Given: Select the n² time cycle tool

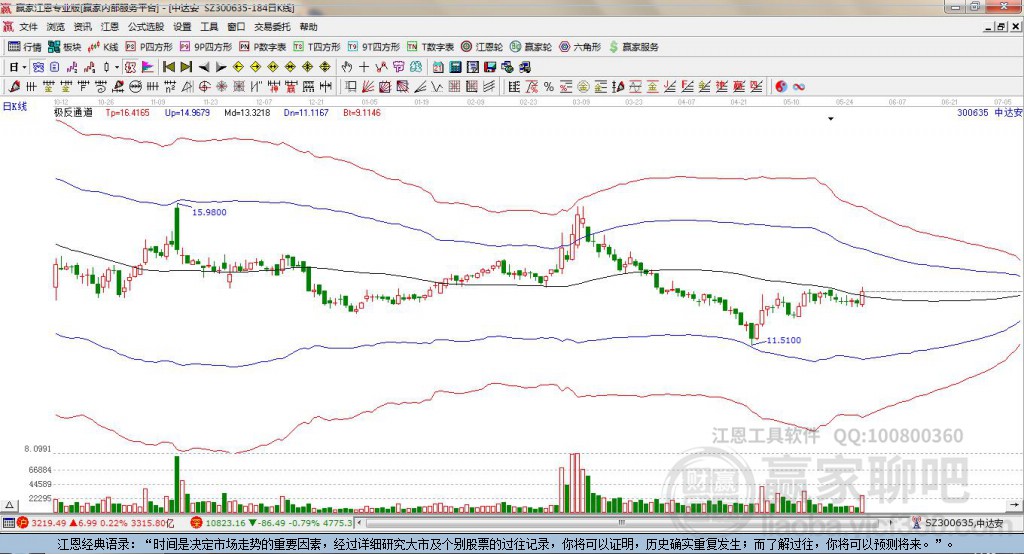Looking at the screenshot, I should pyautogui.click(x=169, y=86).
